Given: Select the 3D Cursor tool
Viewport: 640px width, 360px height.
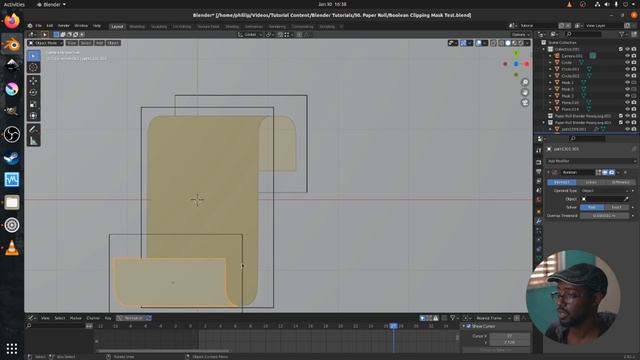Looking at the screenshot, I should [33, 67].
